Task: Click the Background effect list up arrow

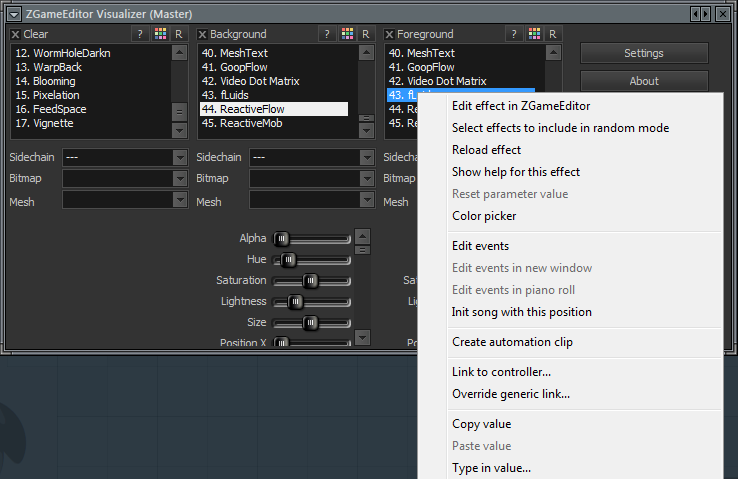Action: click(x=366, y=53)
